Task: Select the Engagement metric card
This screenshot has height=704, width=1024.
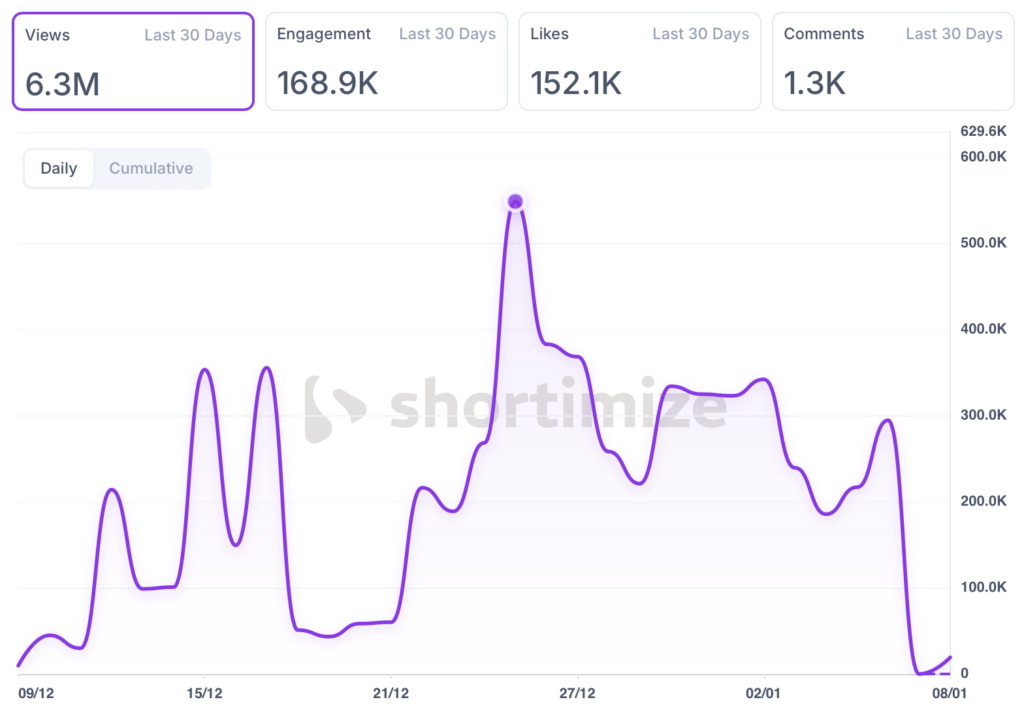Action: click(386, 61)
